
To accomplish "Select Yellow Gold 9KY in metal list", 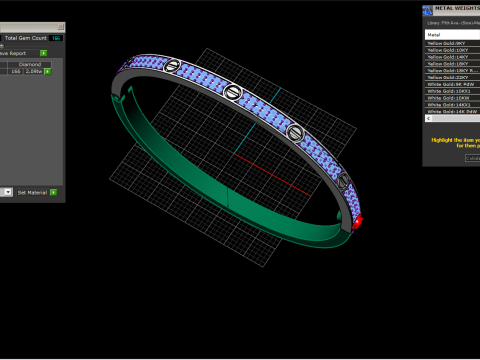I will (x=452, y=43).
